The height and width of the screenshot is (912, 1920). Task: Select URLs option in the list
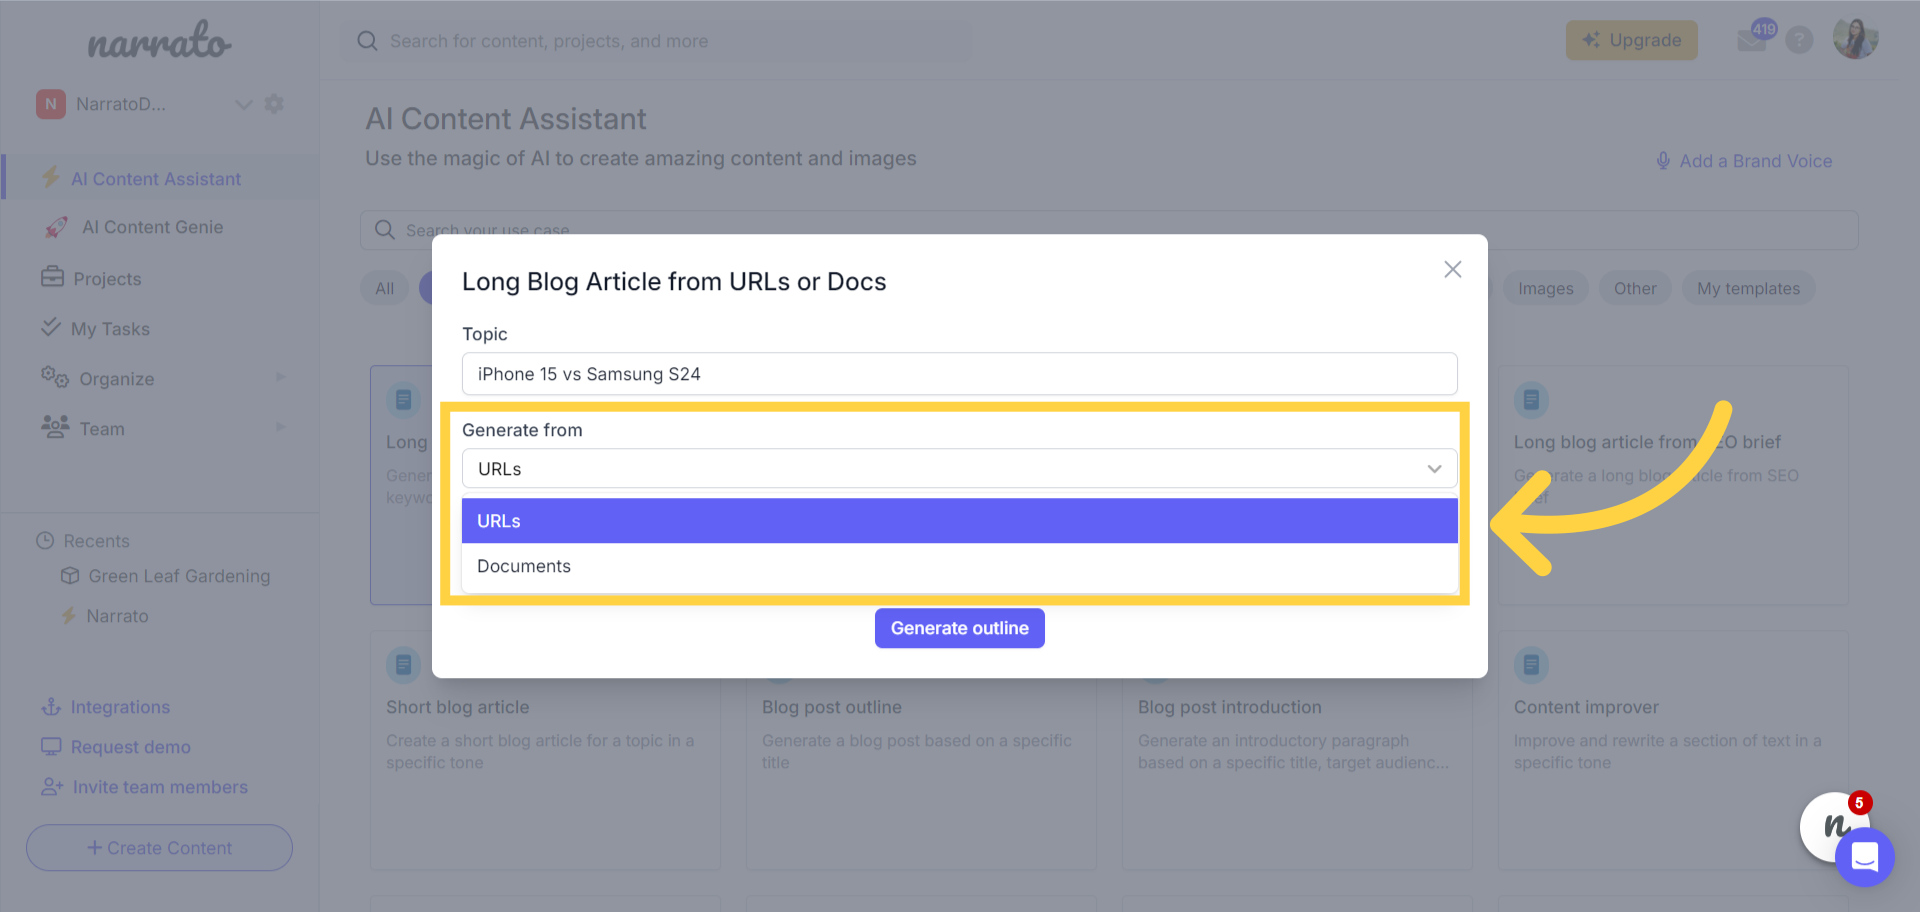959,521
